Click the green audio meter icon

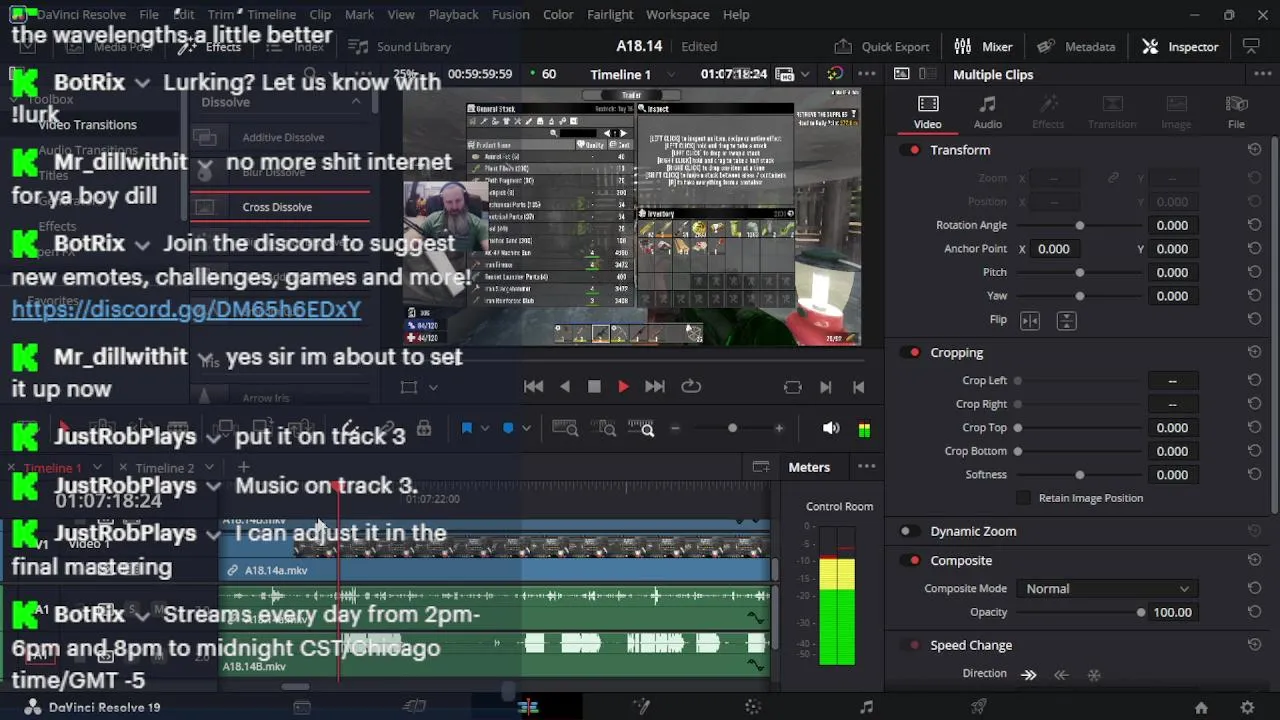coord(864,429)
